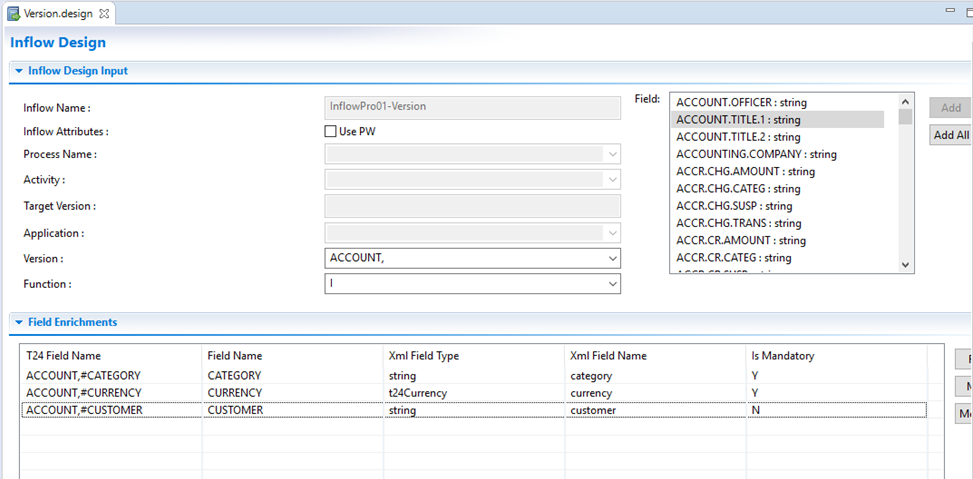Click the Add button

950,108
